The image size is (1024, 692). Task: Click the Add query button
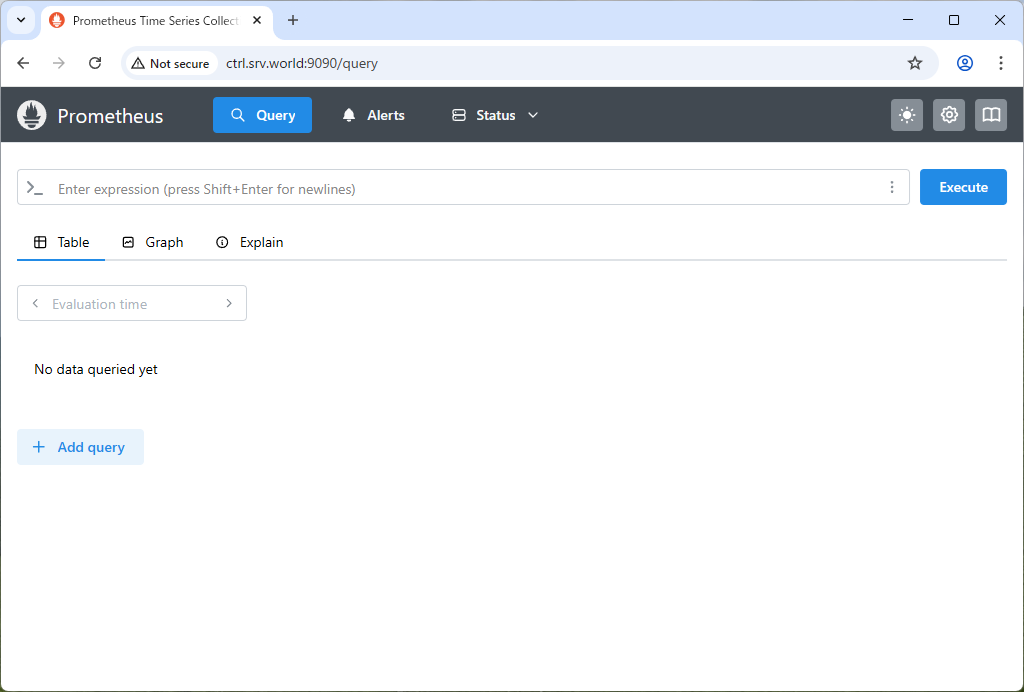(80, 447)
